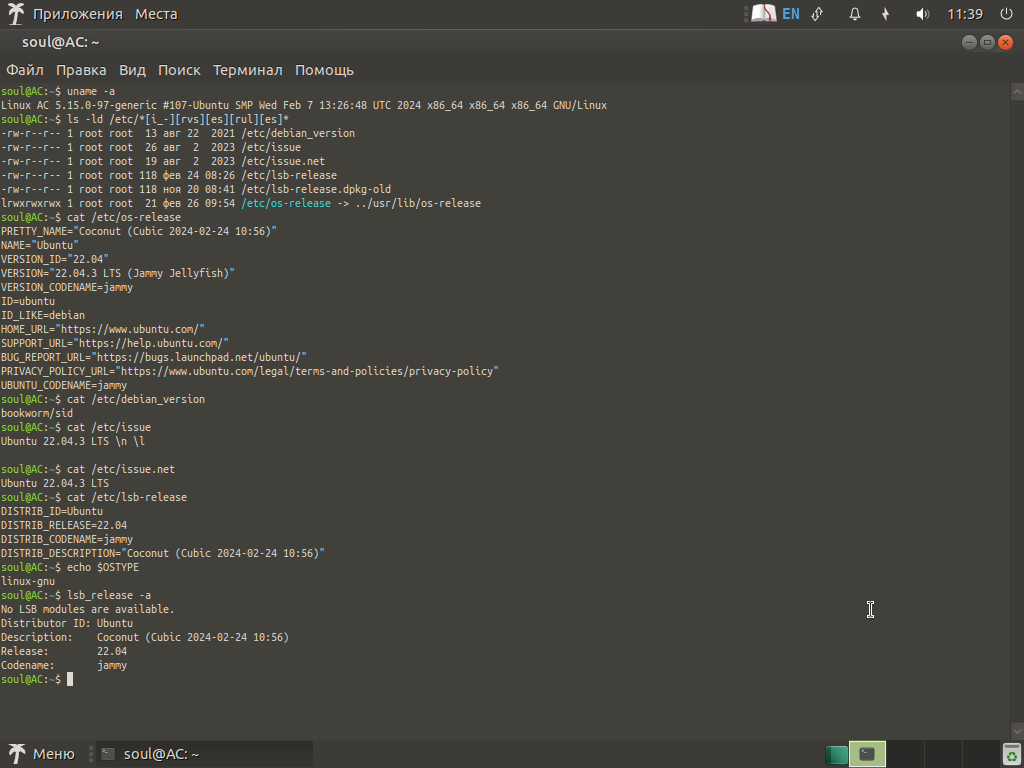This screenshot has height=768, width=1024.
Task: Click the empty prompt with the cursor block
Action: 37,679
